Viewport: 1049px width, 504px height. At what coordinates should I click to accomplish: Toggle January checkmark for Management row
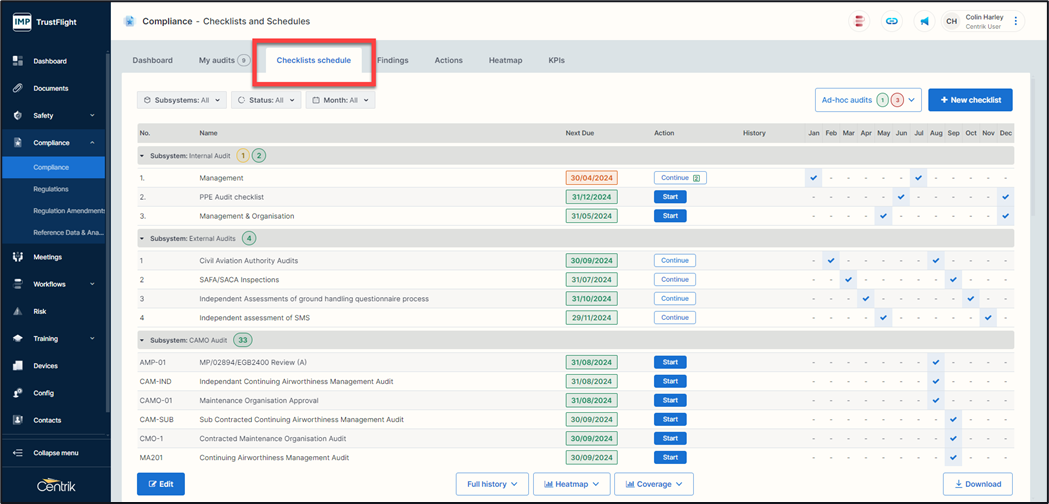[x=814, y=178]
